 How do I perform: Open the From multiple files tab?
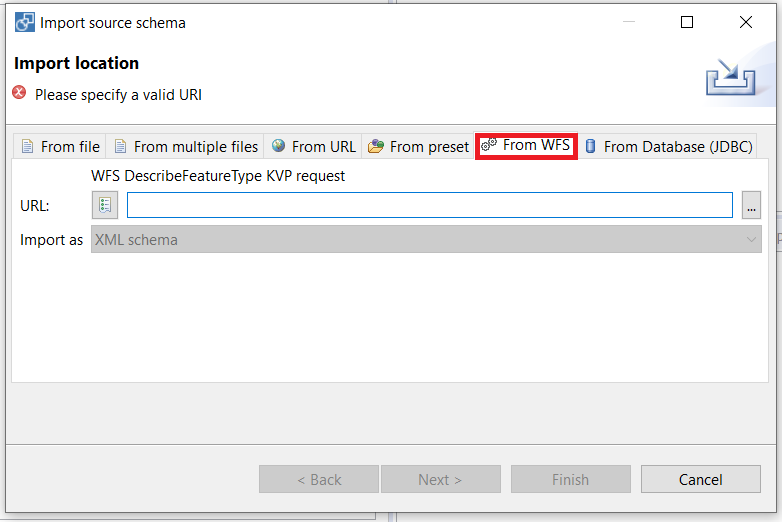point(185,147)
